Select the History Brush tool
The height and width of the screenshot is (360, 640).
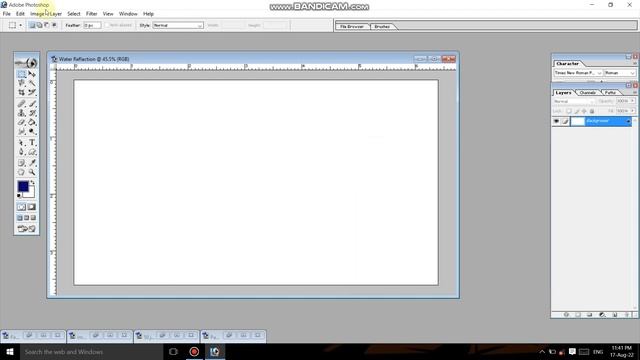coord(32,113)
